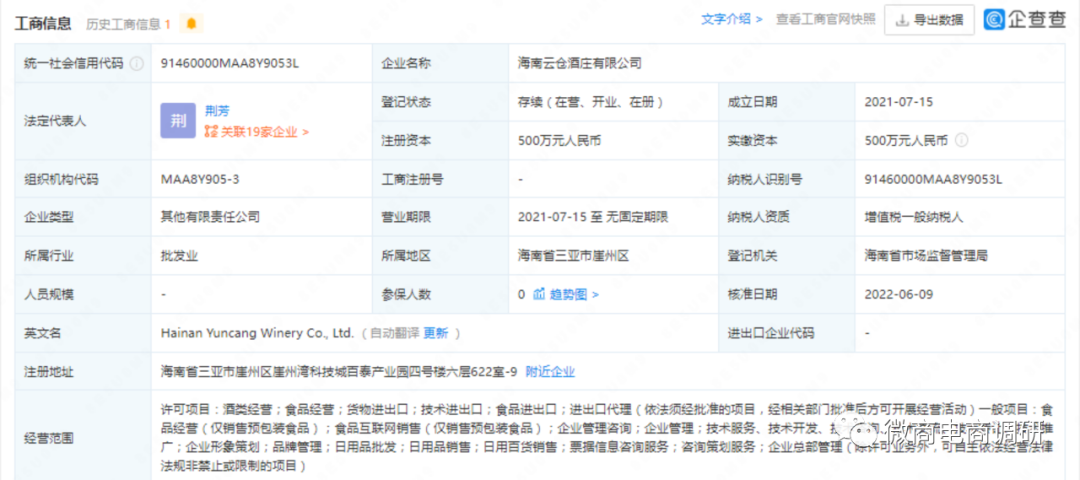Click the 法定代表人 row label
Viewport: 1080px width, 480px height.
tap(55, 121)
